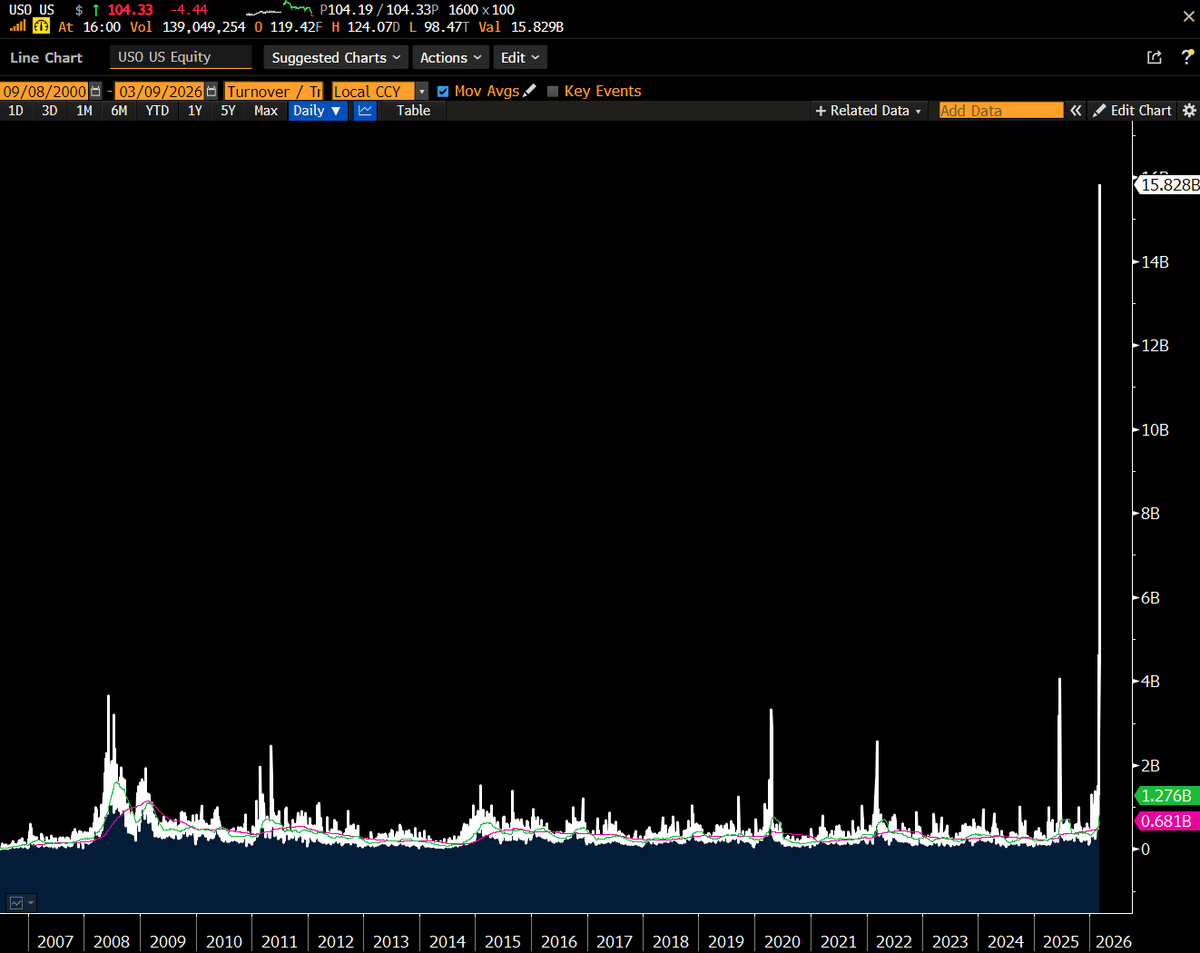Switch to the Table view tab

pyautogui.click(x=412, y=110)
